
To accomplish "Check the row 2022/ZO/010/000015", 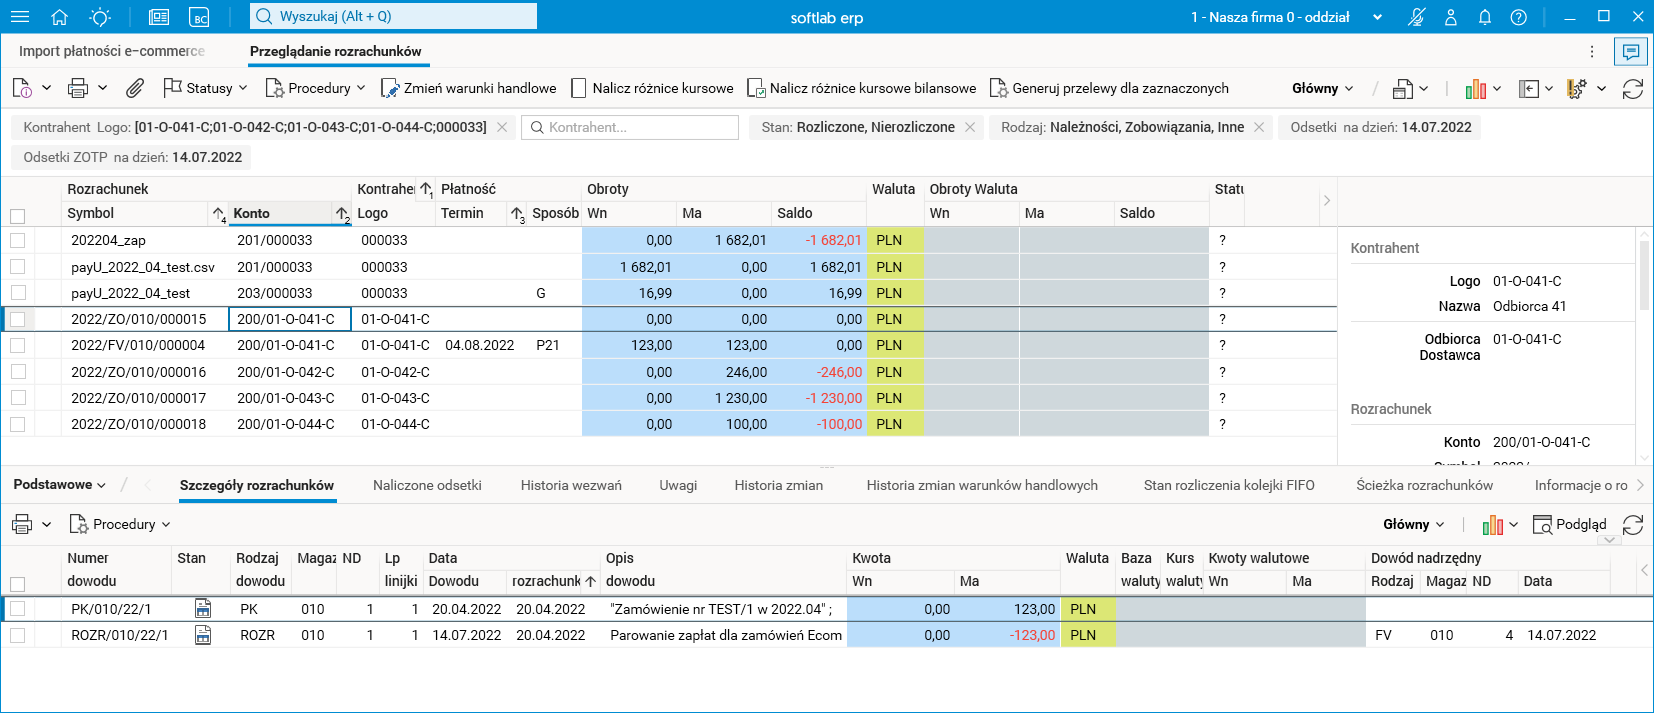I will tap(17, 319).
